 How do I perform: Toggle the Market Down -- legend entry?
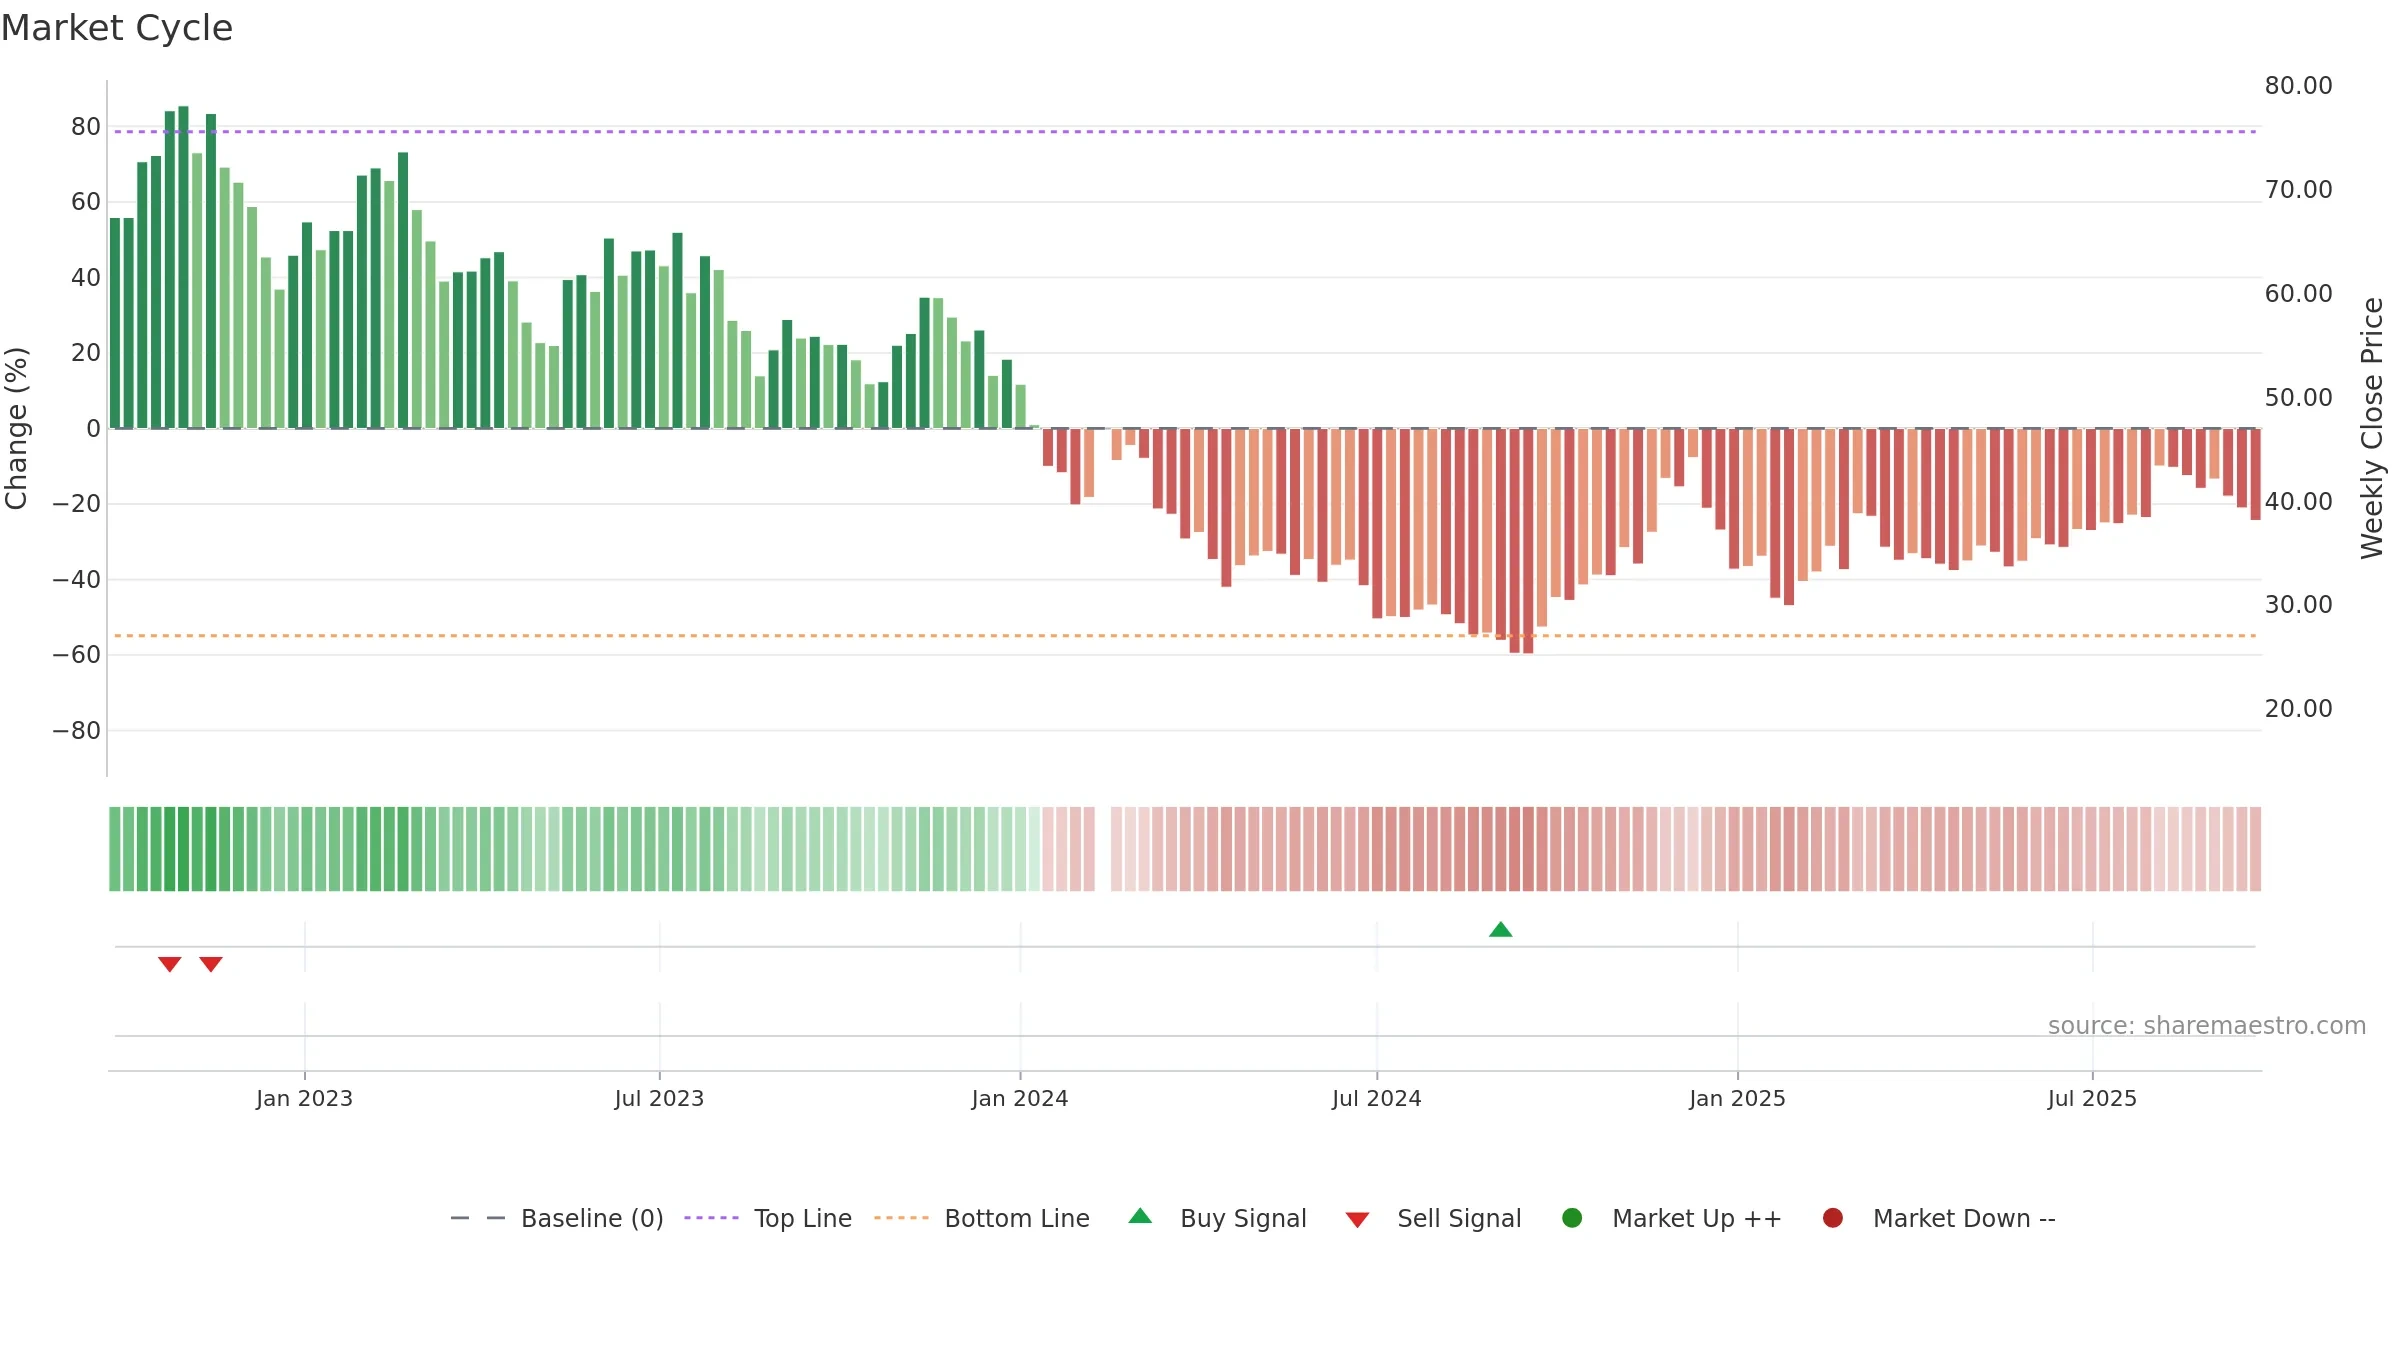point(1939,1218)
